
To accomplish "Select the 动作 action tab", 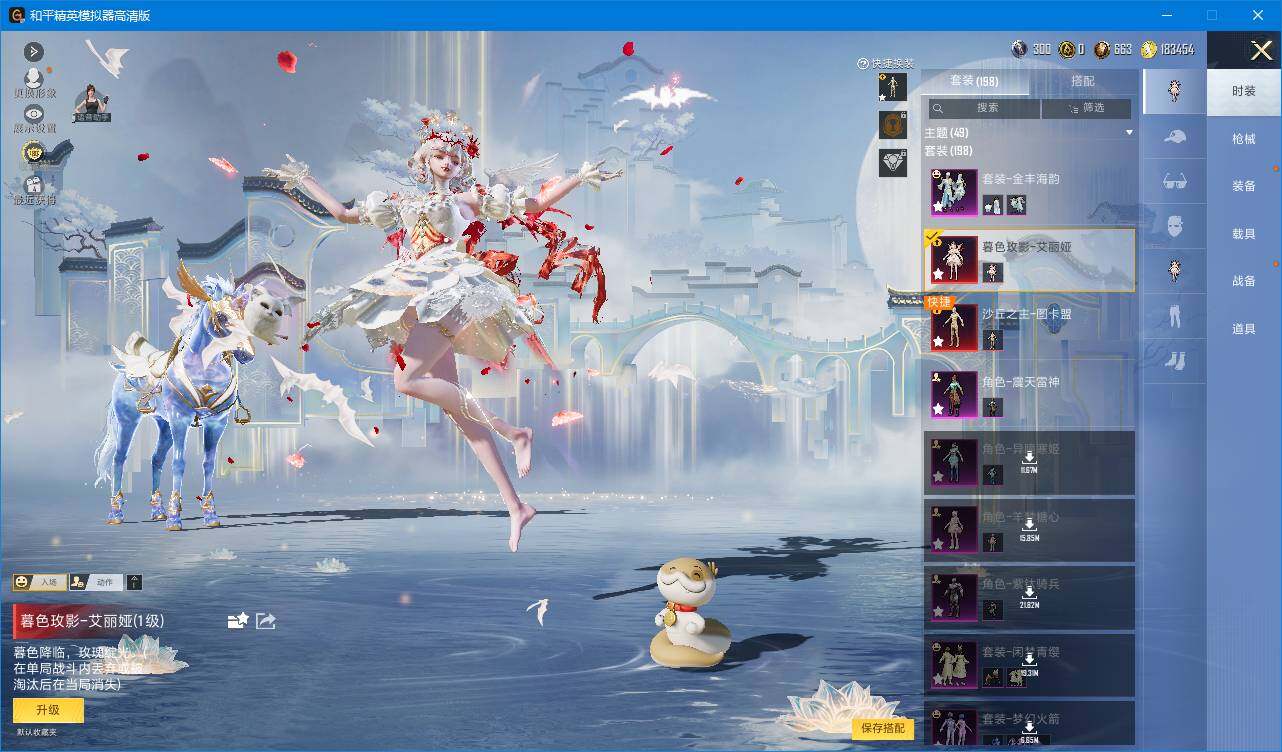I will coord(96,582).
